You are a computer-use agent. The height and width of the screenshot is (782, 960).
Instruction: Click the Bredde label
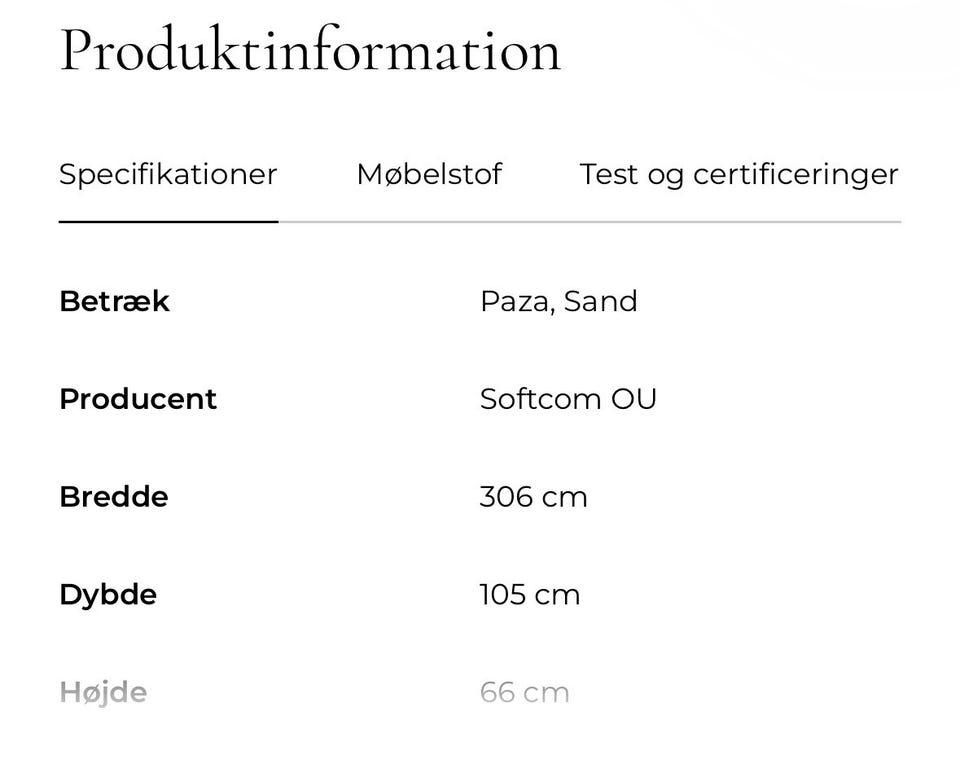tap(113, 497)
